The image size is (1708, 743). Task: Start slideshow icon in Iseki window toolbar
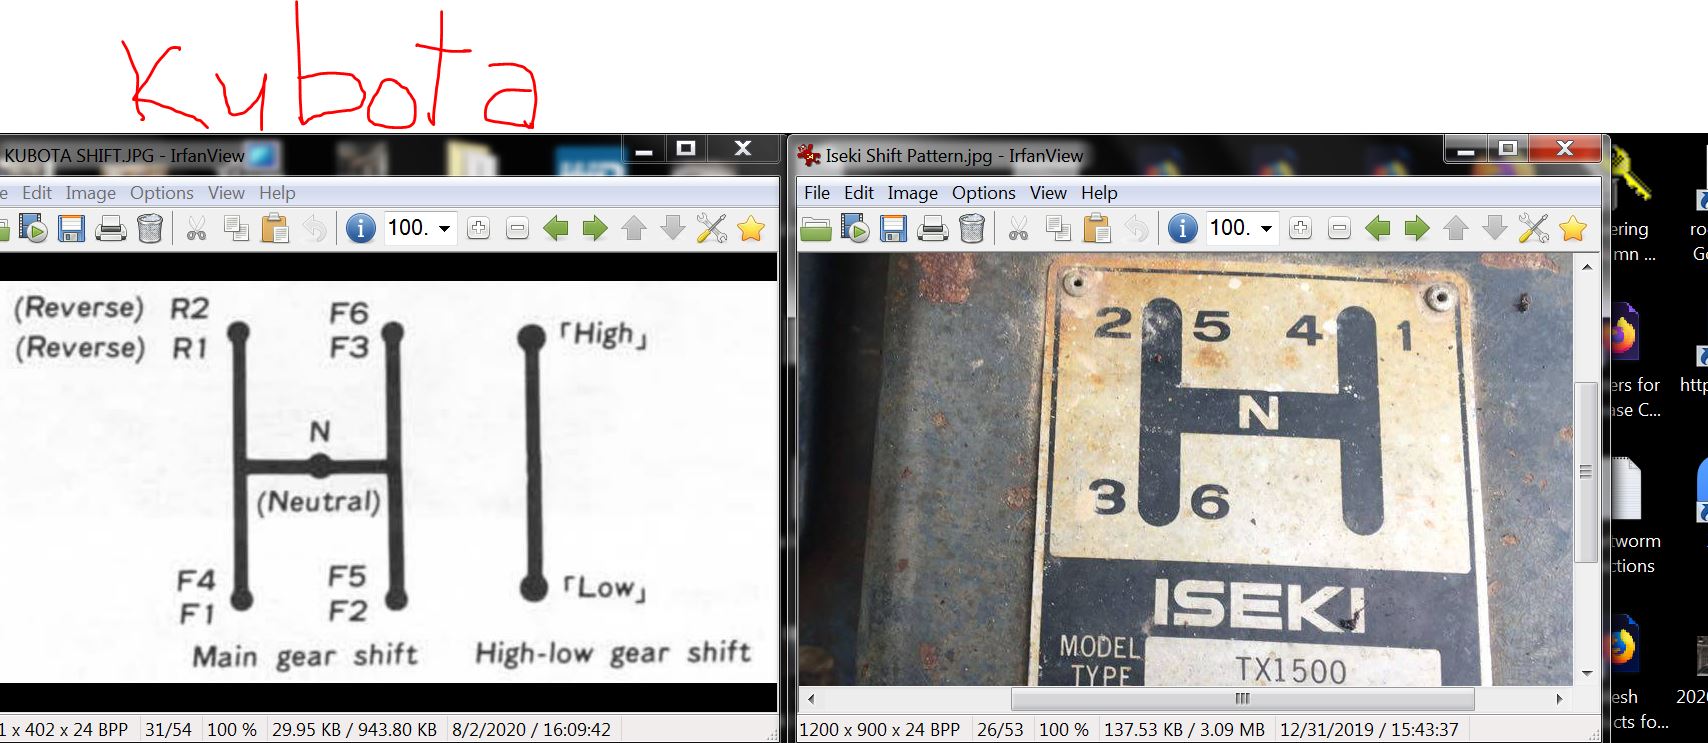pyautogui.click(x=855, y=229)
